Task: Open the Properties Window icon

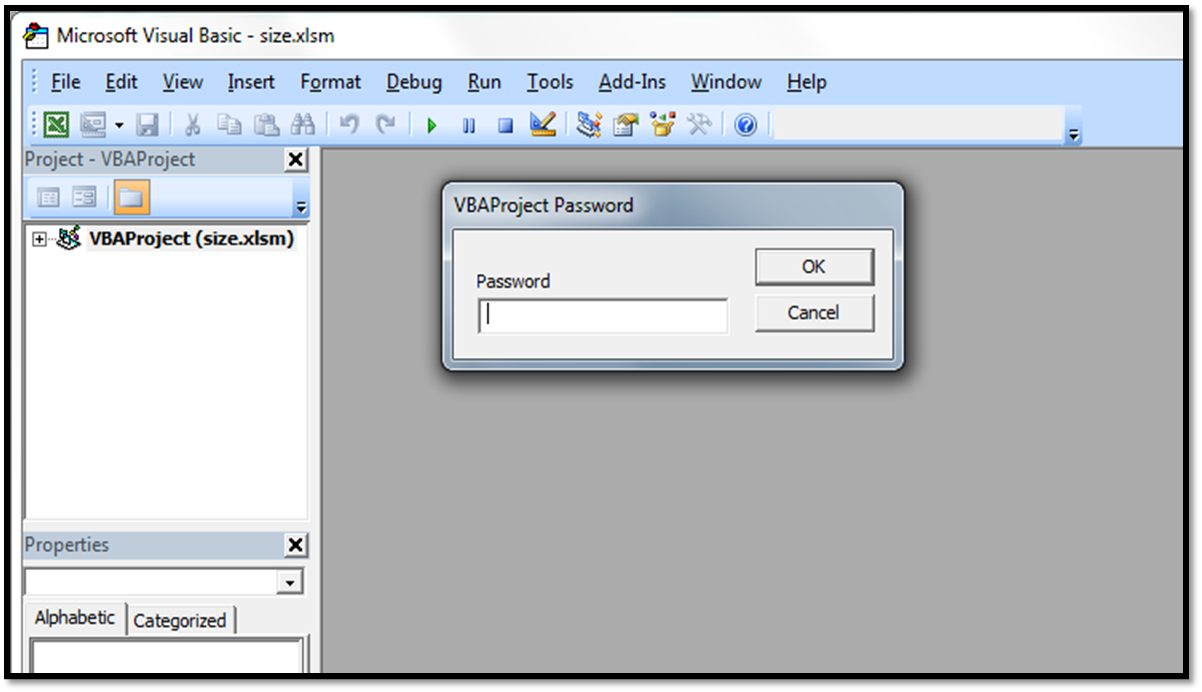Action: [624, 124]
